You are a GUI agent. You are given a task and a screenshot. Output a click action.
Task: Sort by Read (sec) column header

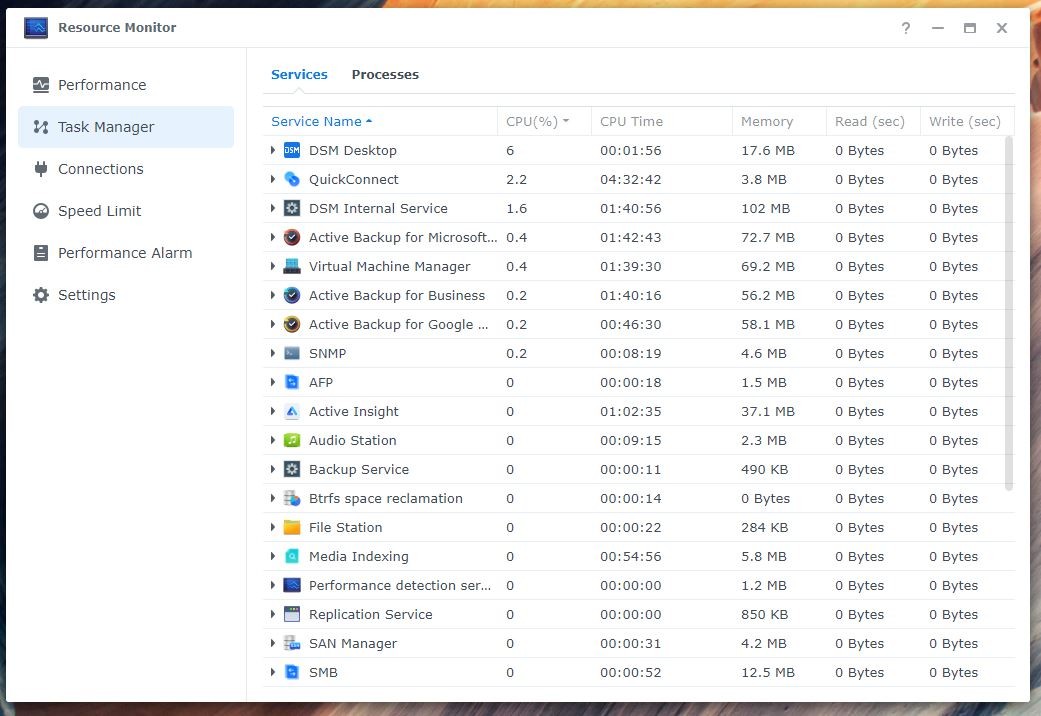tap(873, 122)
